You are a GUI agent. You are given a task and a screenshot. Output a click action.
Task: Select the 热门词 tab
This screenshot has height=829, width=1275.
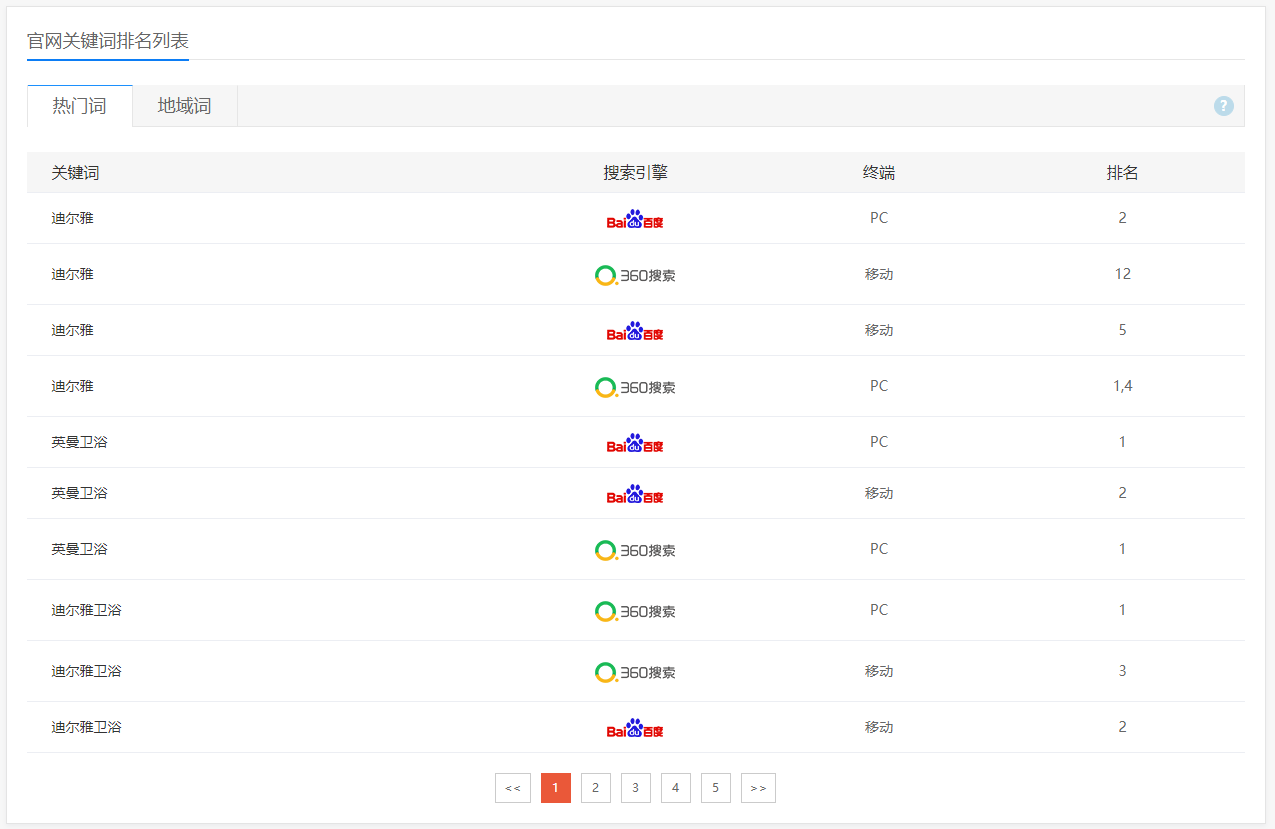click(x=79, y=106)
